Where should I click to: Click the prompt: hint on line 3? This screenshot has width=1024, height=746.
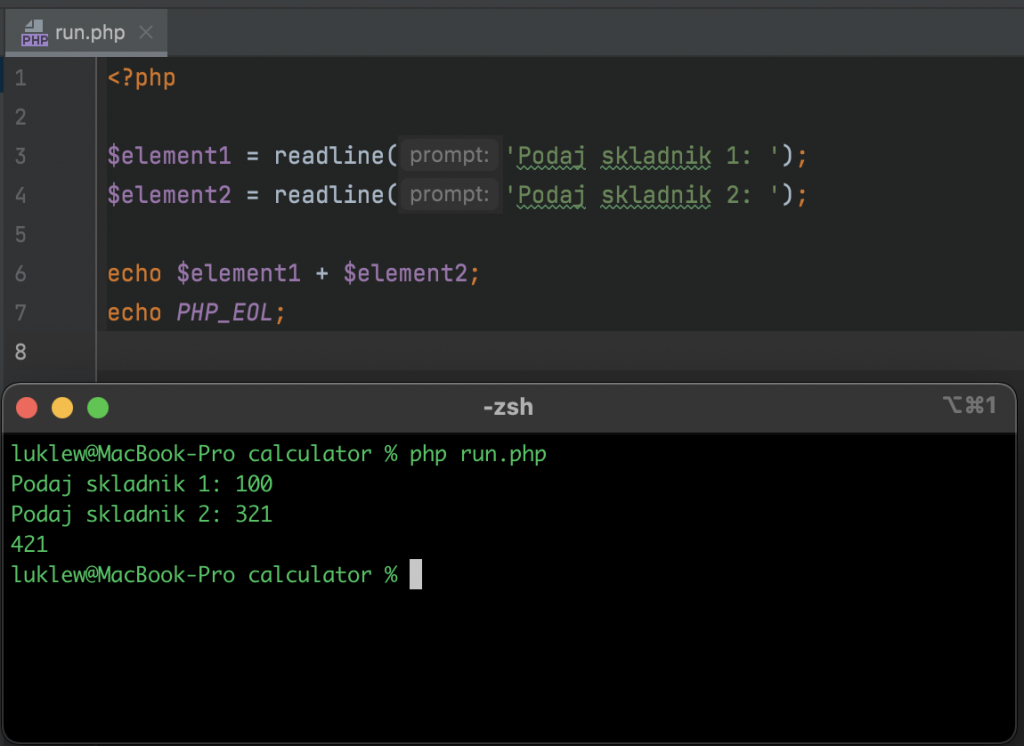click(449, 155)
